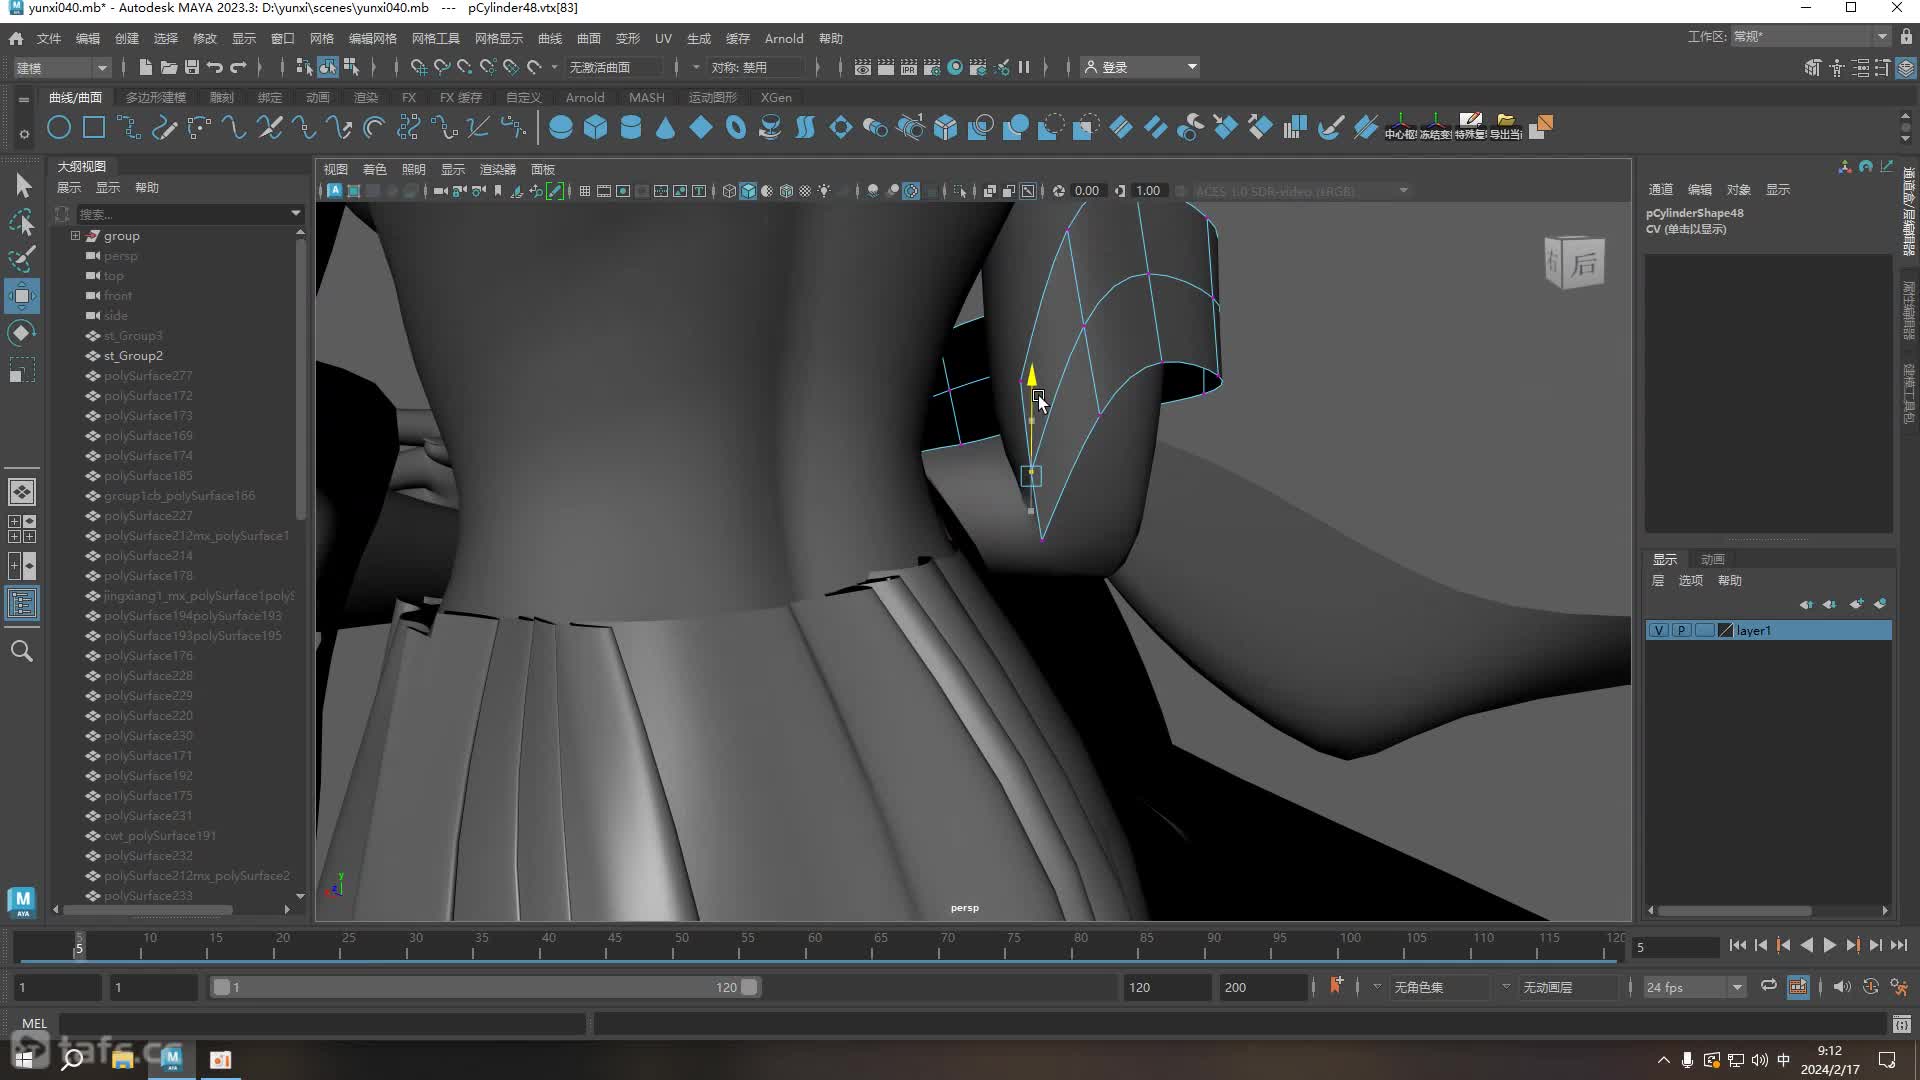The image size is (1920, 1080).
Task: Open the 无动画层 animation layer dropdown
Action: click(1567, 987)
